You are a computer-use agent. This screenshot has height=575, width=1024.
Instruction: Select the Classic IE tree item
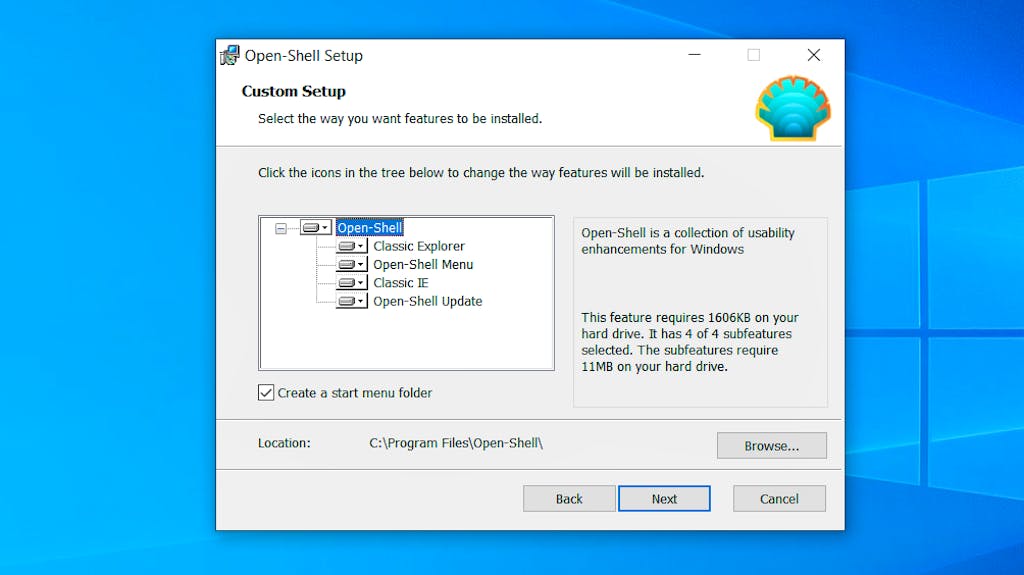(x=400, y=283)
